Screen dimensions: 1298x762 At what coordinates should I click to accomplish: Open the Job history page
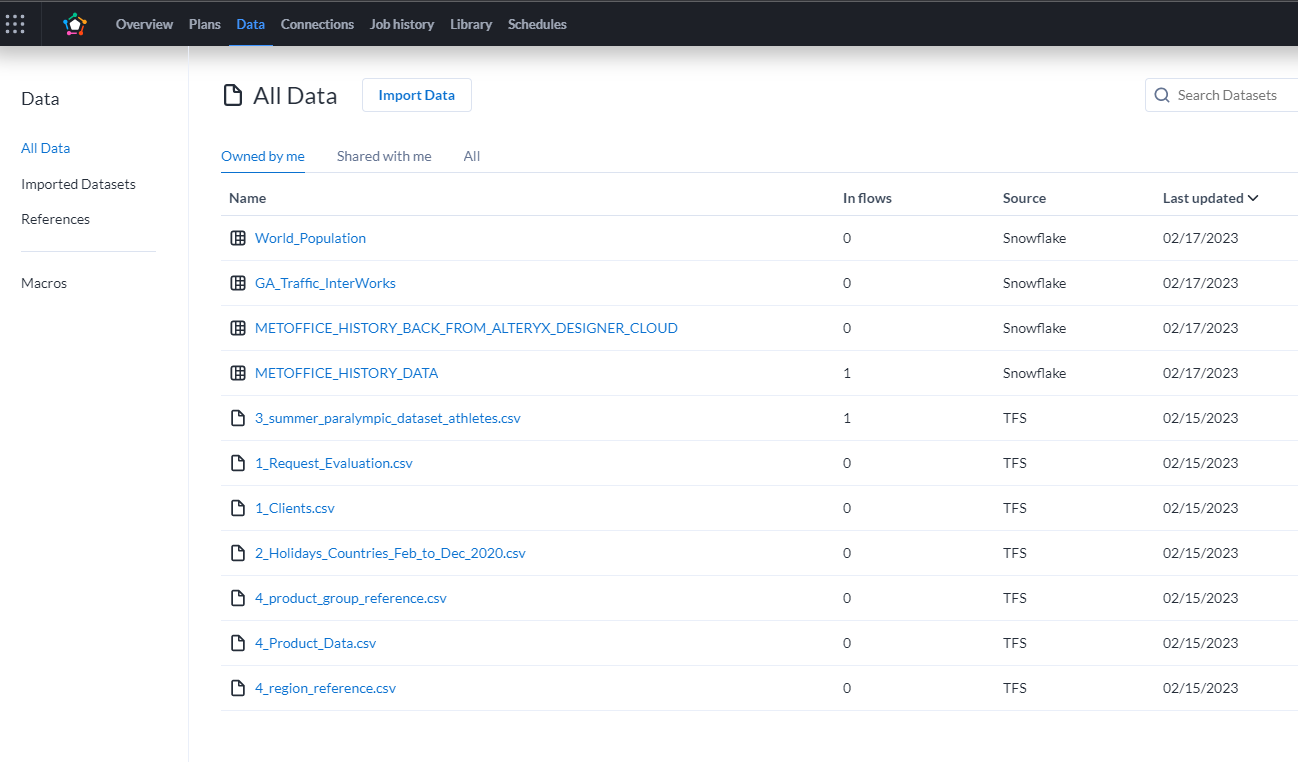pyautogui.click(x=402, y=24)
